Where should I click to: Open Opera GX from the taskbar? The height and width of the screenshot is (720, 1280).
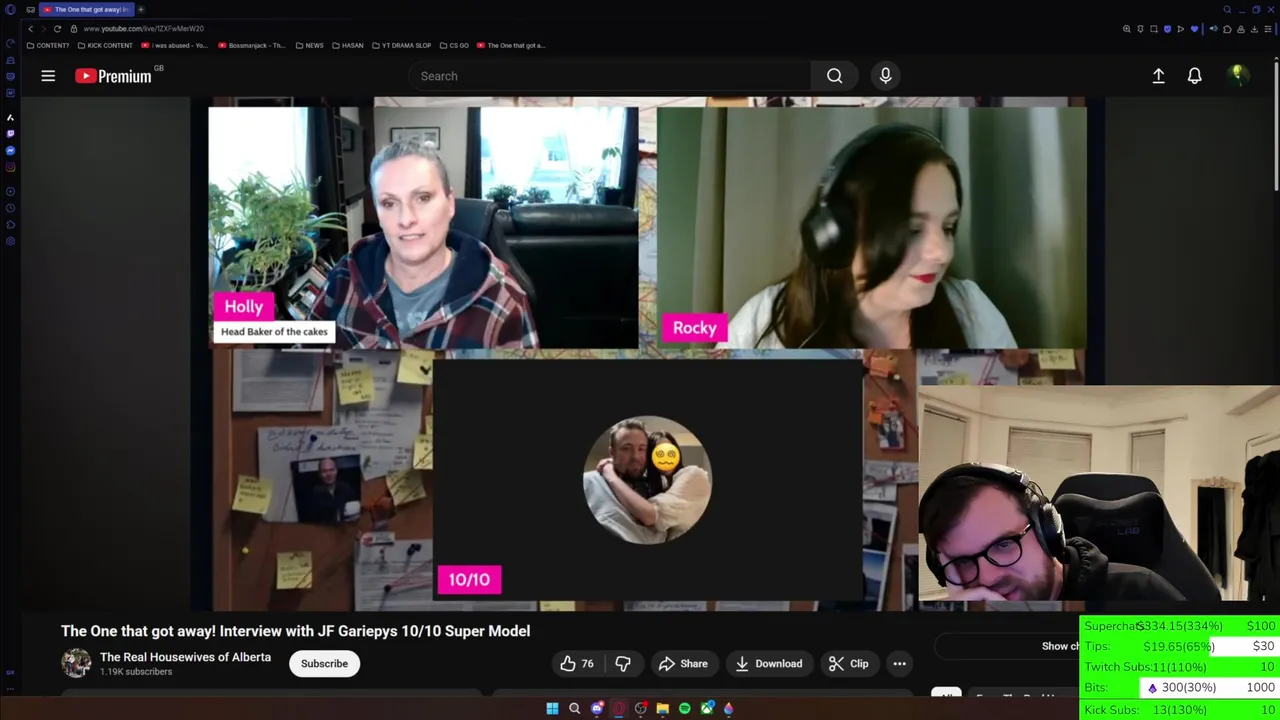point(619,708)
